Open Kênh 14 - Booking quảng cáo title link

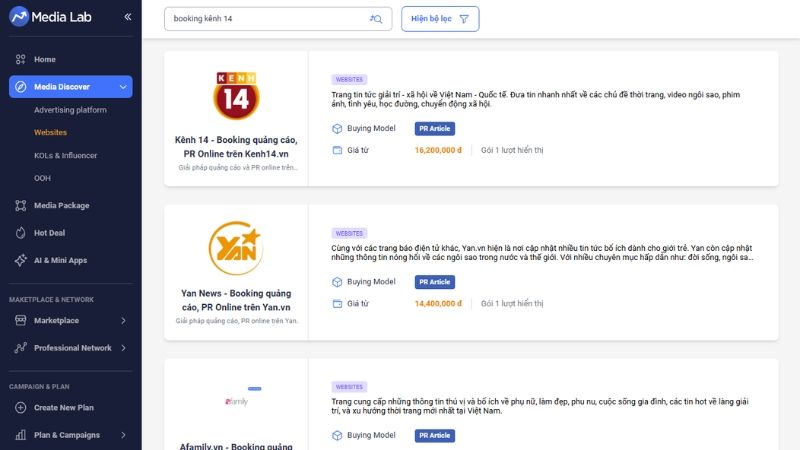click(236, 147)
